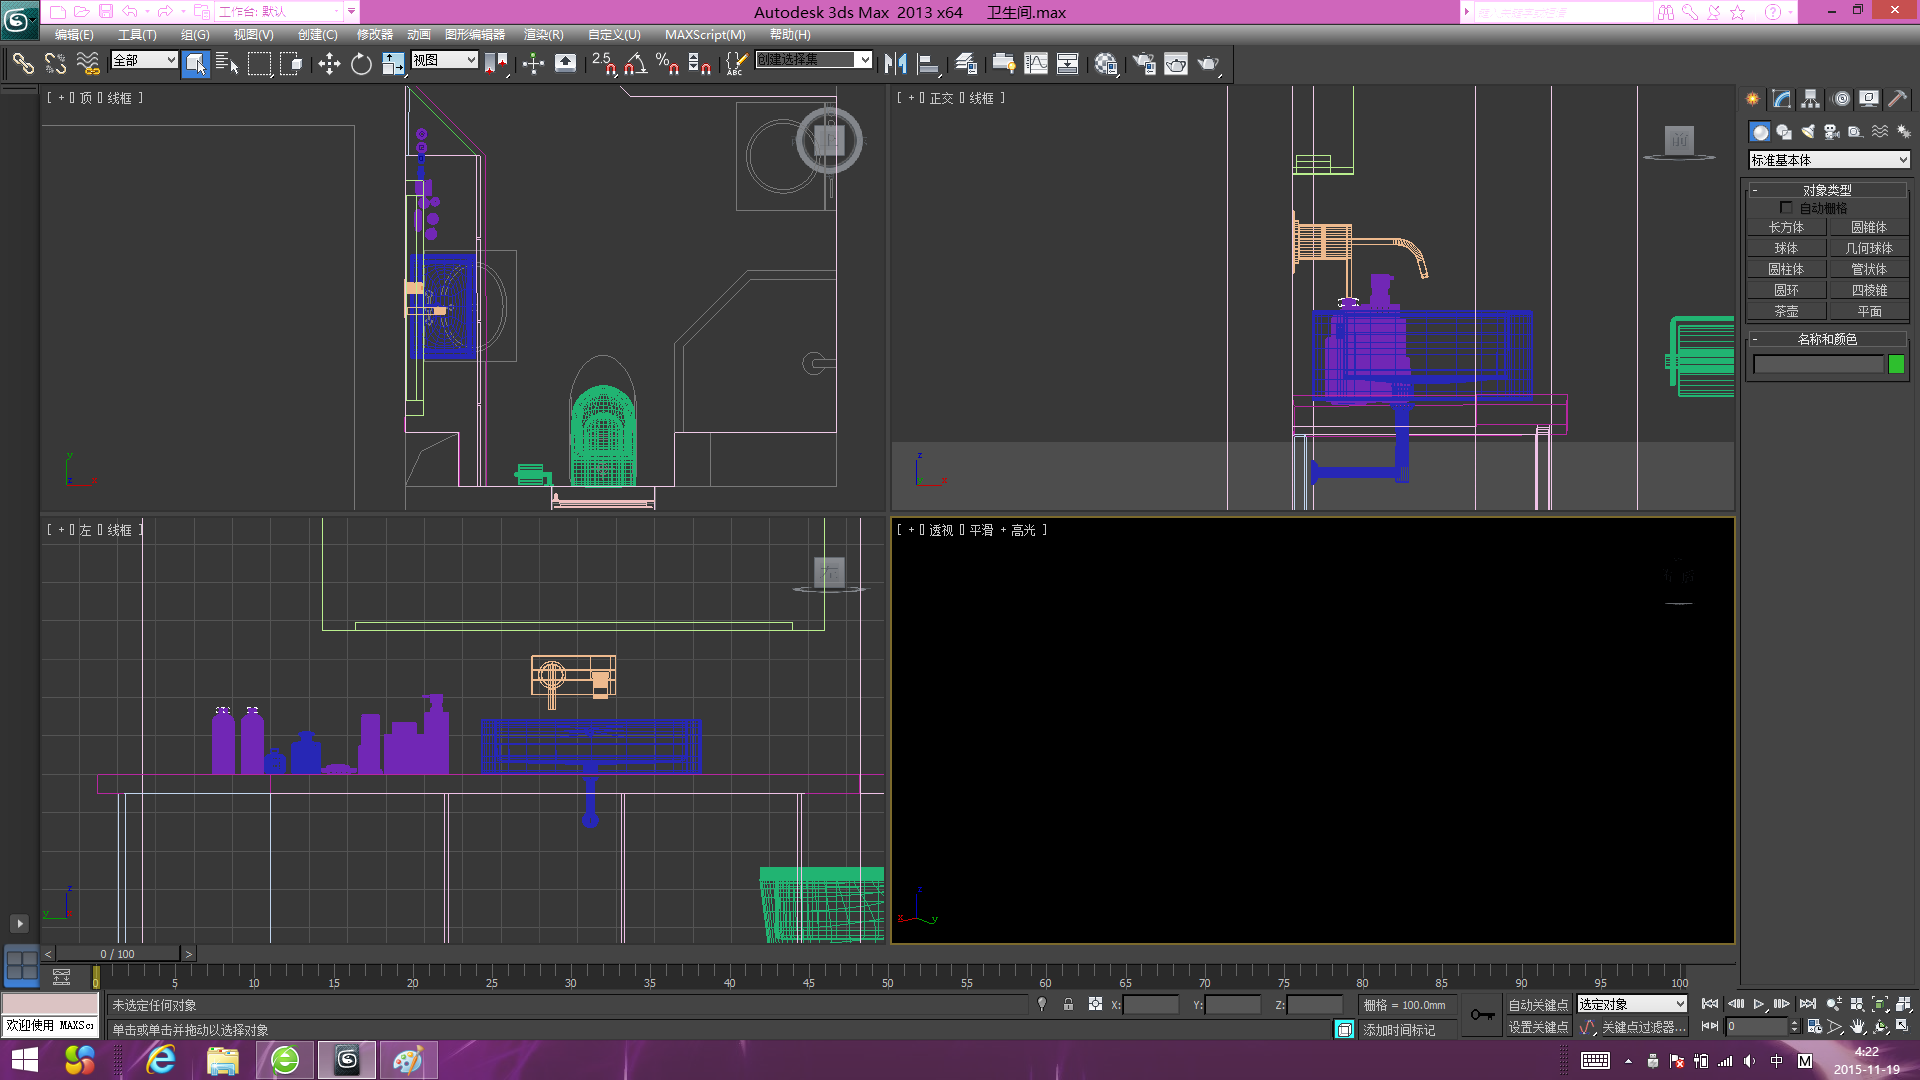This screenshot has height=1080, width=1920.
Task: Click Render Production teapot icon
Action: [1209, 64]
